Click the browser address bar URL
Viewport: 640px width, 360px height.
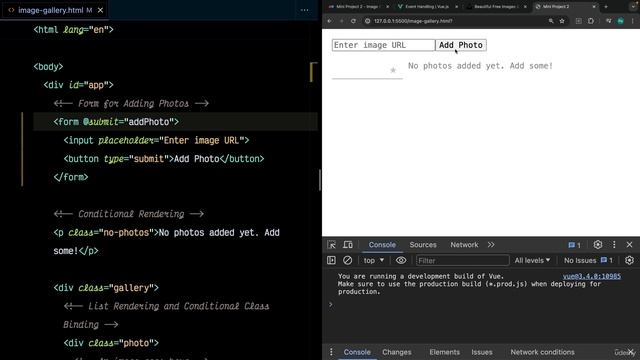pos(413,21)
